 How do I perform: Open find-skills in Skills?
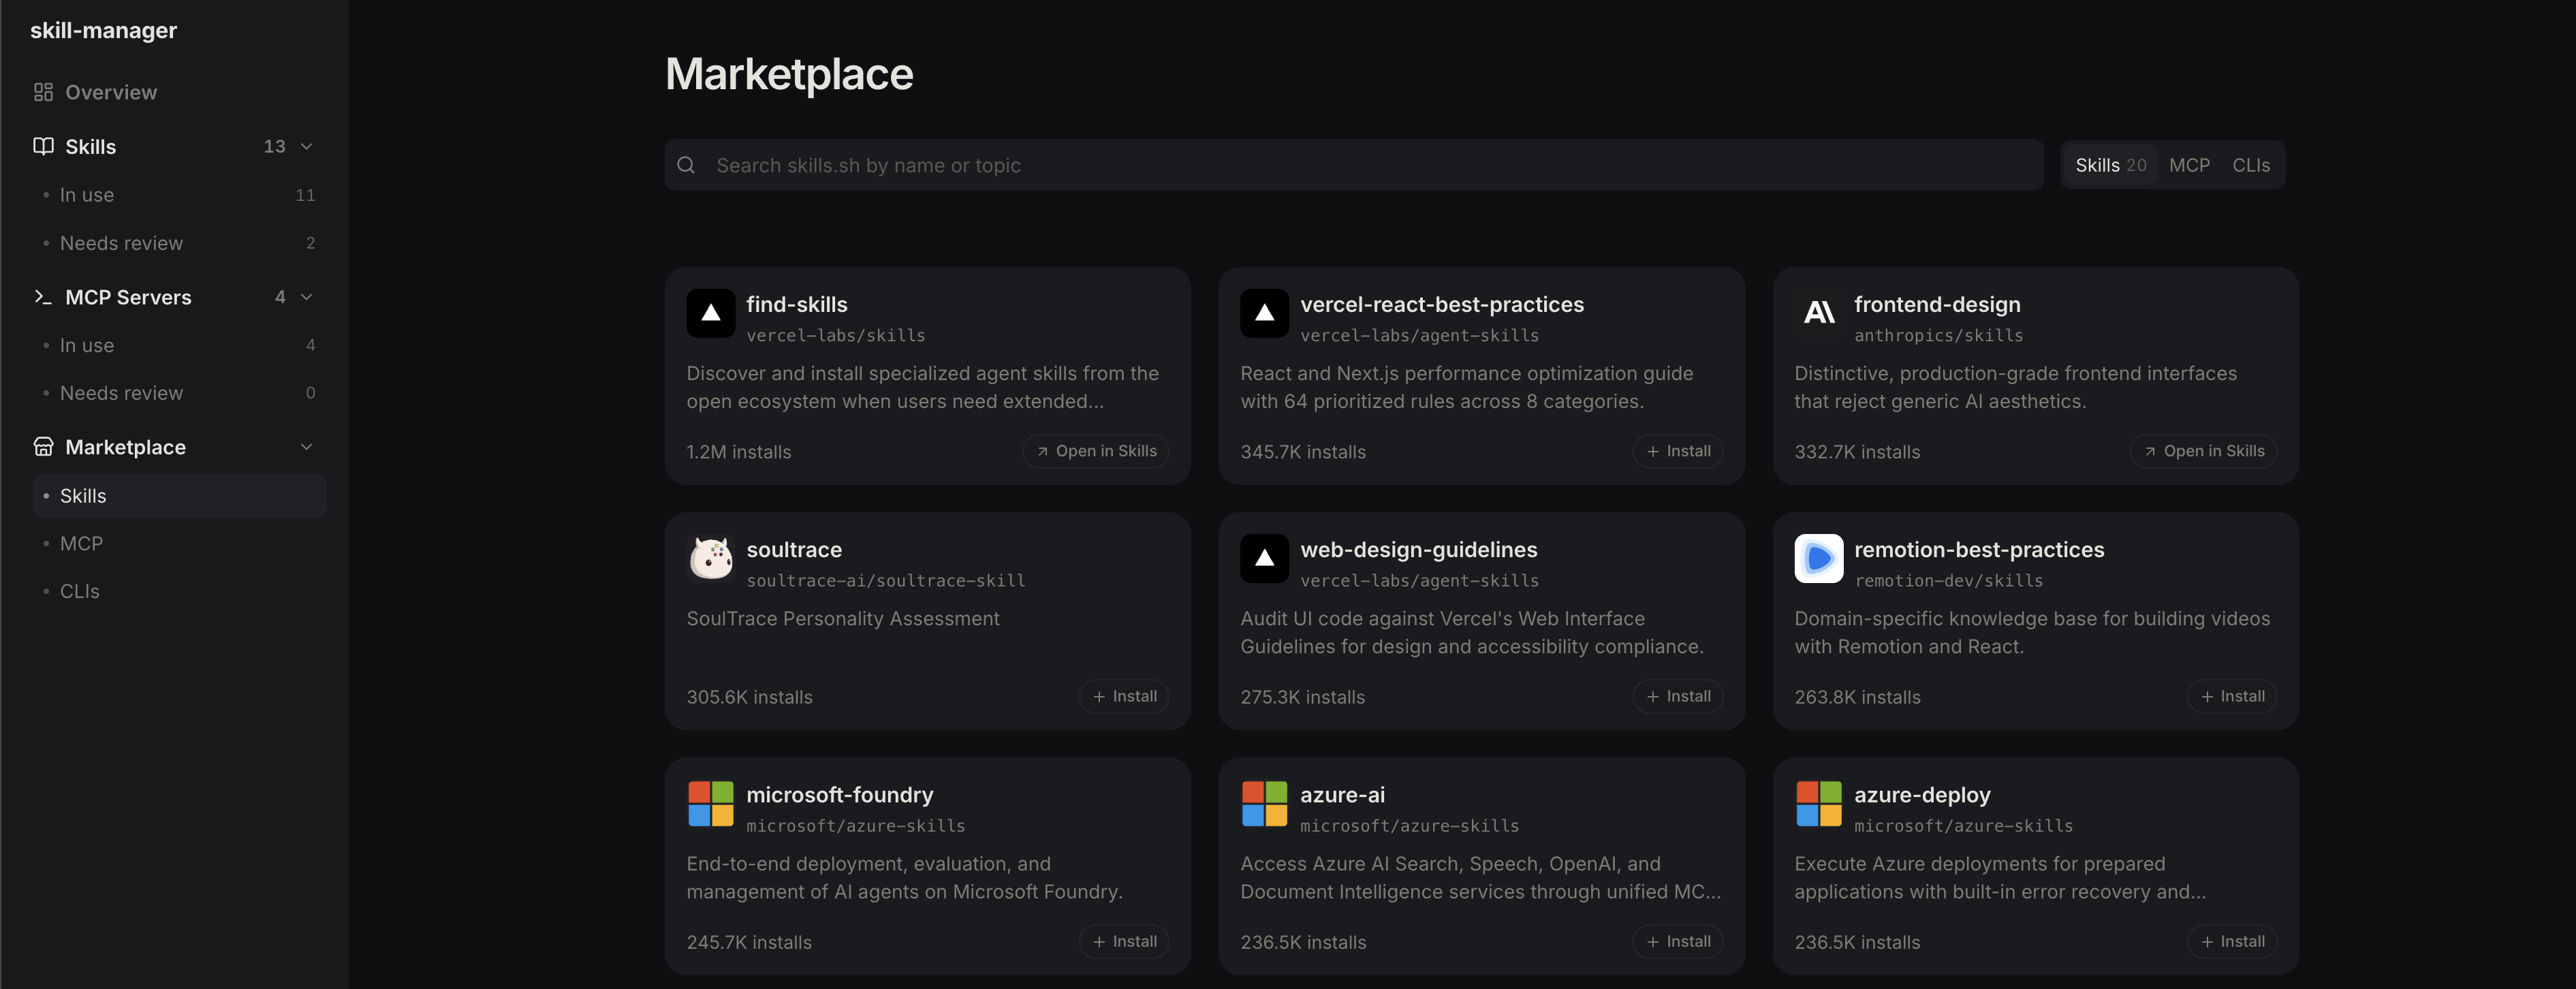click(x=1096, y=451)
